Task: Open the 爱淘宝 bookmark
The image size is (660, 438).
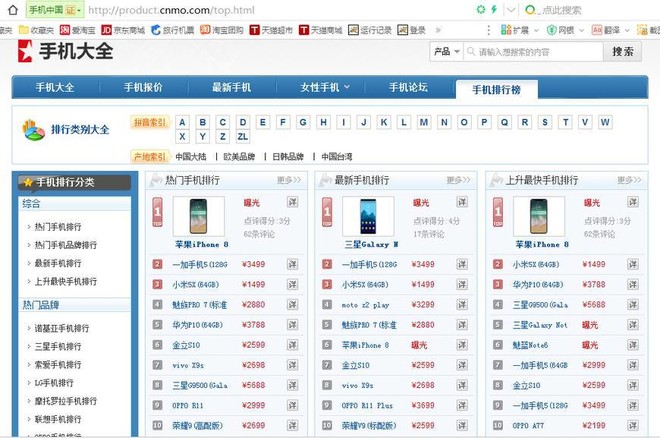Action: coord(77,30)
